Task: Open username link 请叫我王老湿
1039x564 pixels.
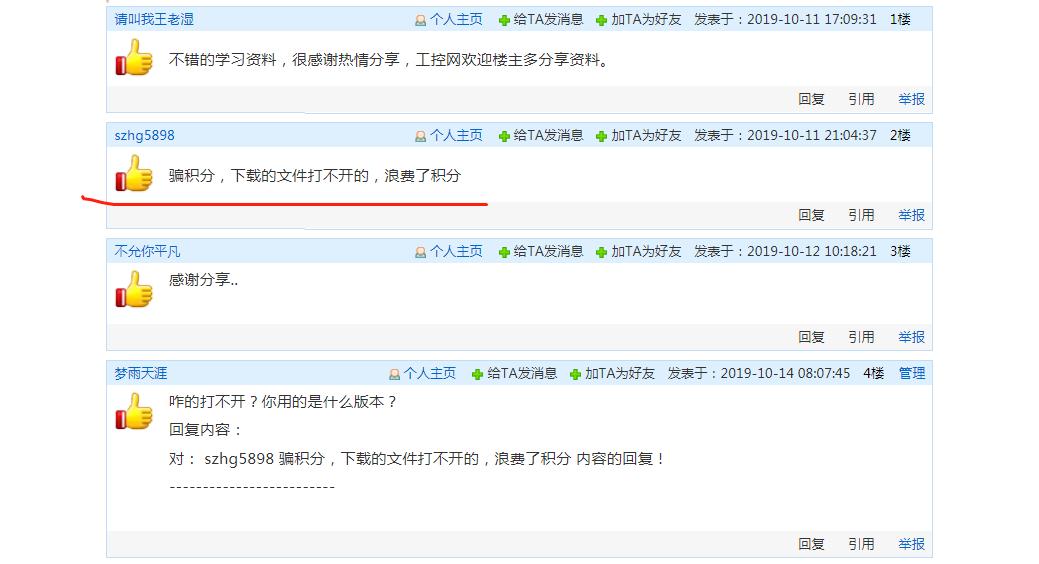Action: (x=154, y=19)
